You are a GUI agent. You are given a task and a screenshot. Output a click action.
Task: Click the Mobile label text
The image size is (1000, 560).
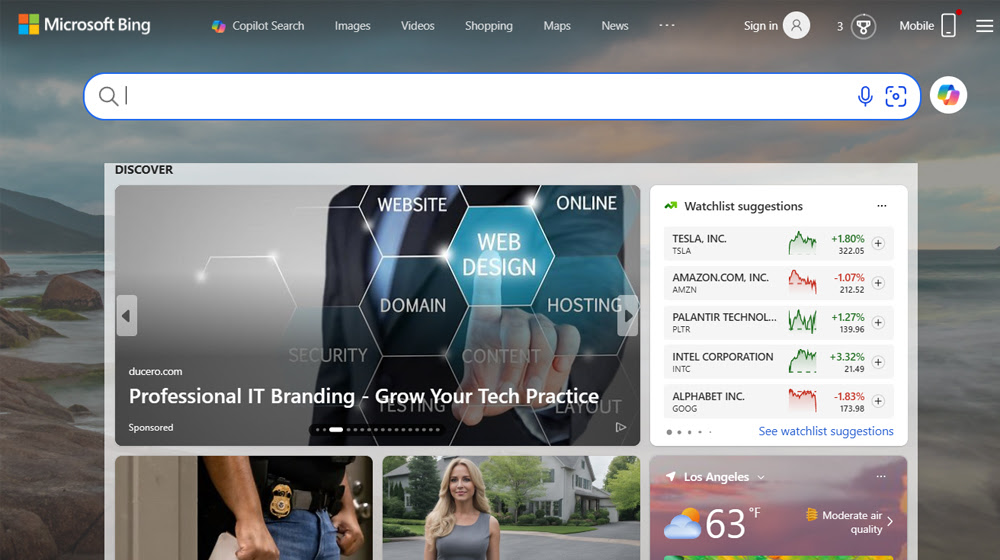coord(916,26)
